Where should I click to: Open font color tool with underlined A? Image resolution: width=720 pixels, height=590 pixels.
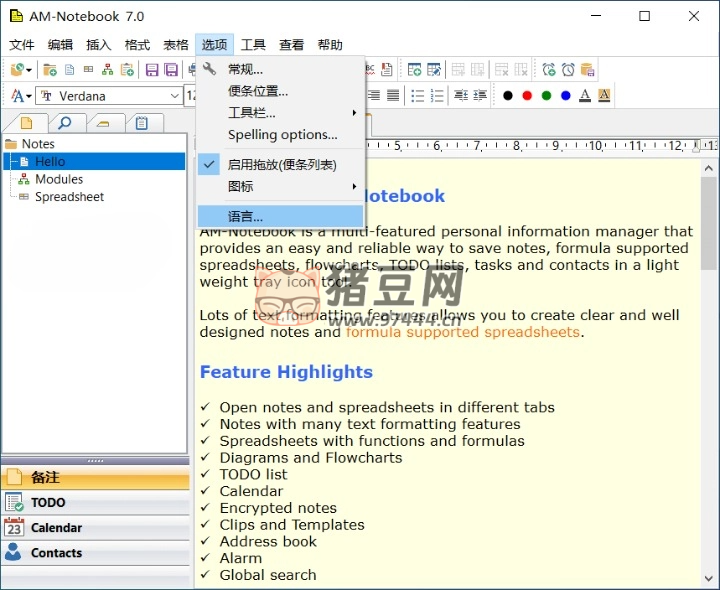[585, 96]
